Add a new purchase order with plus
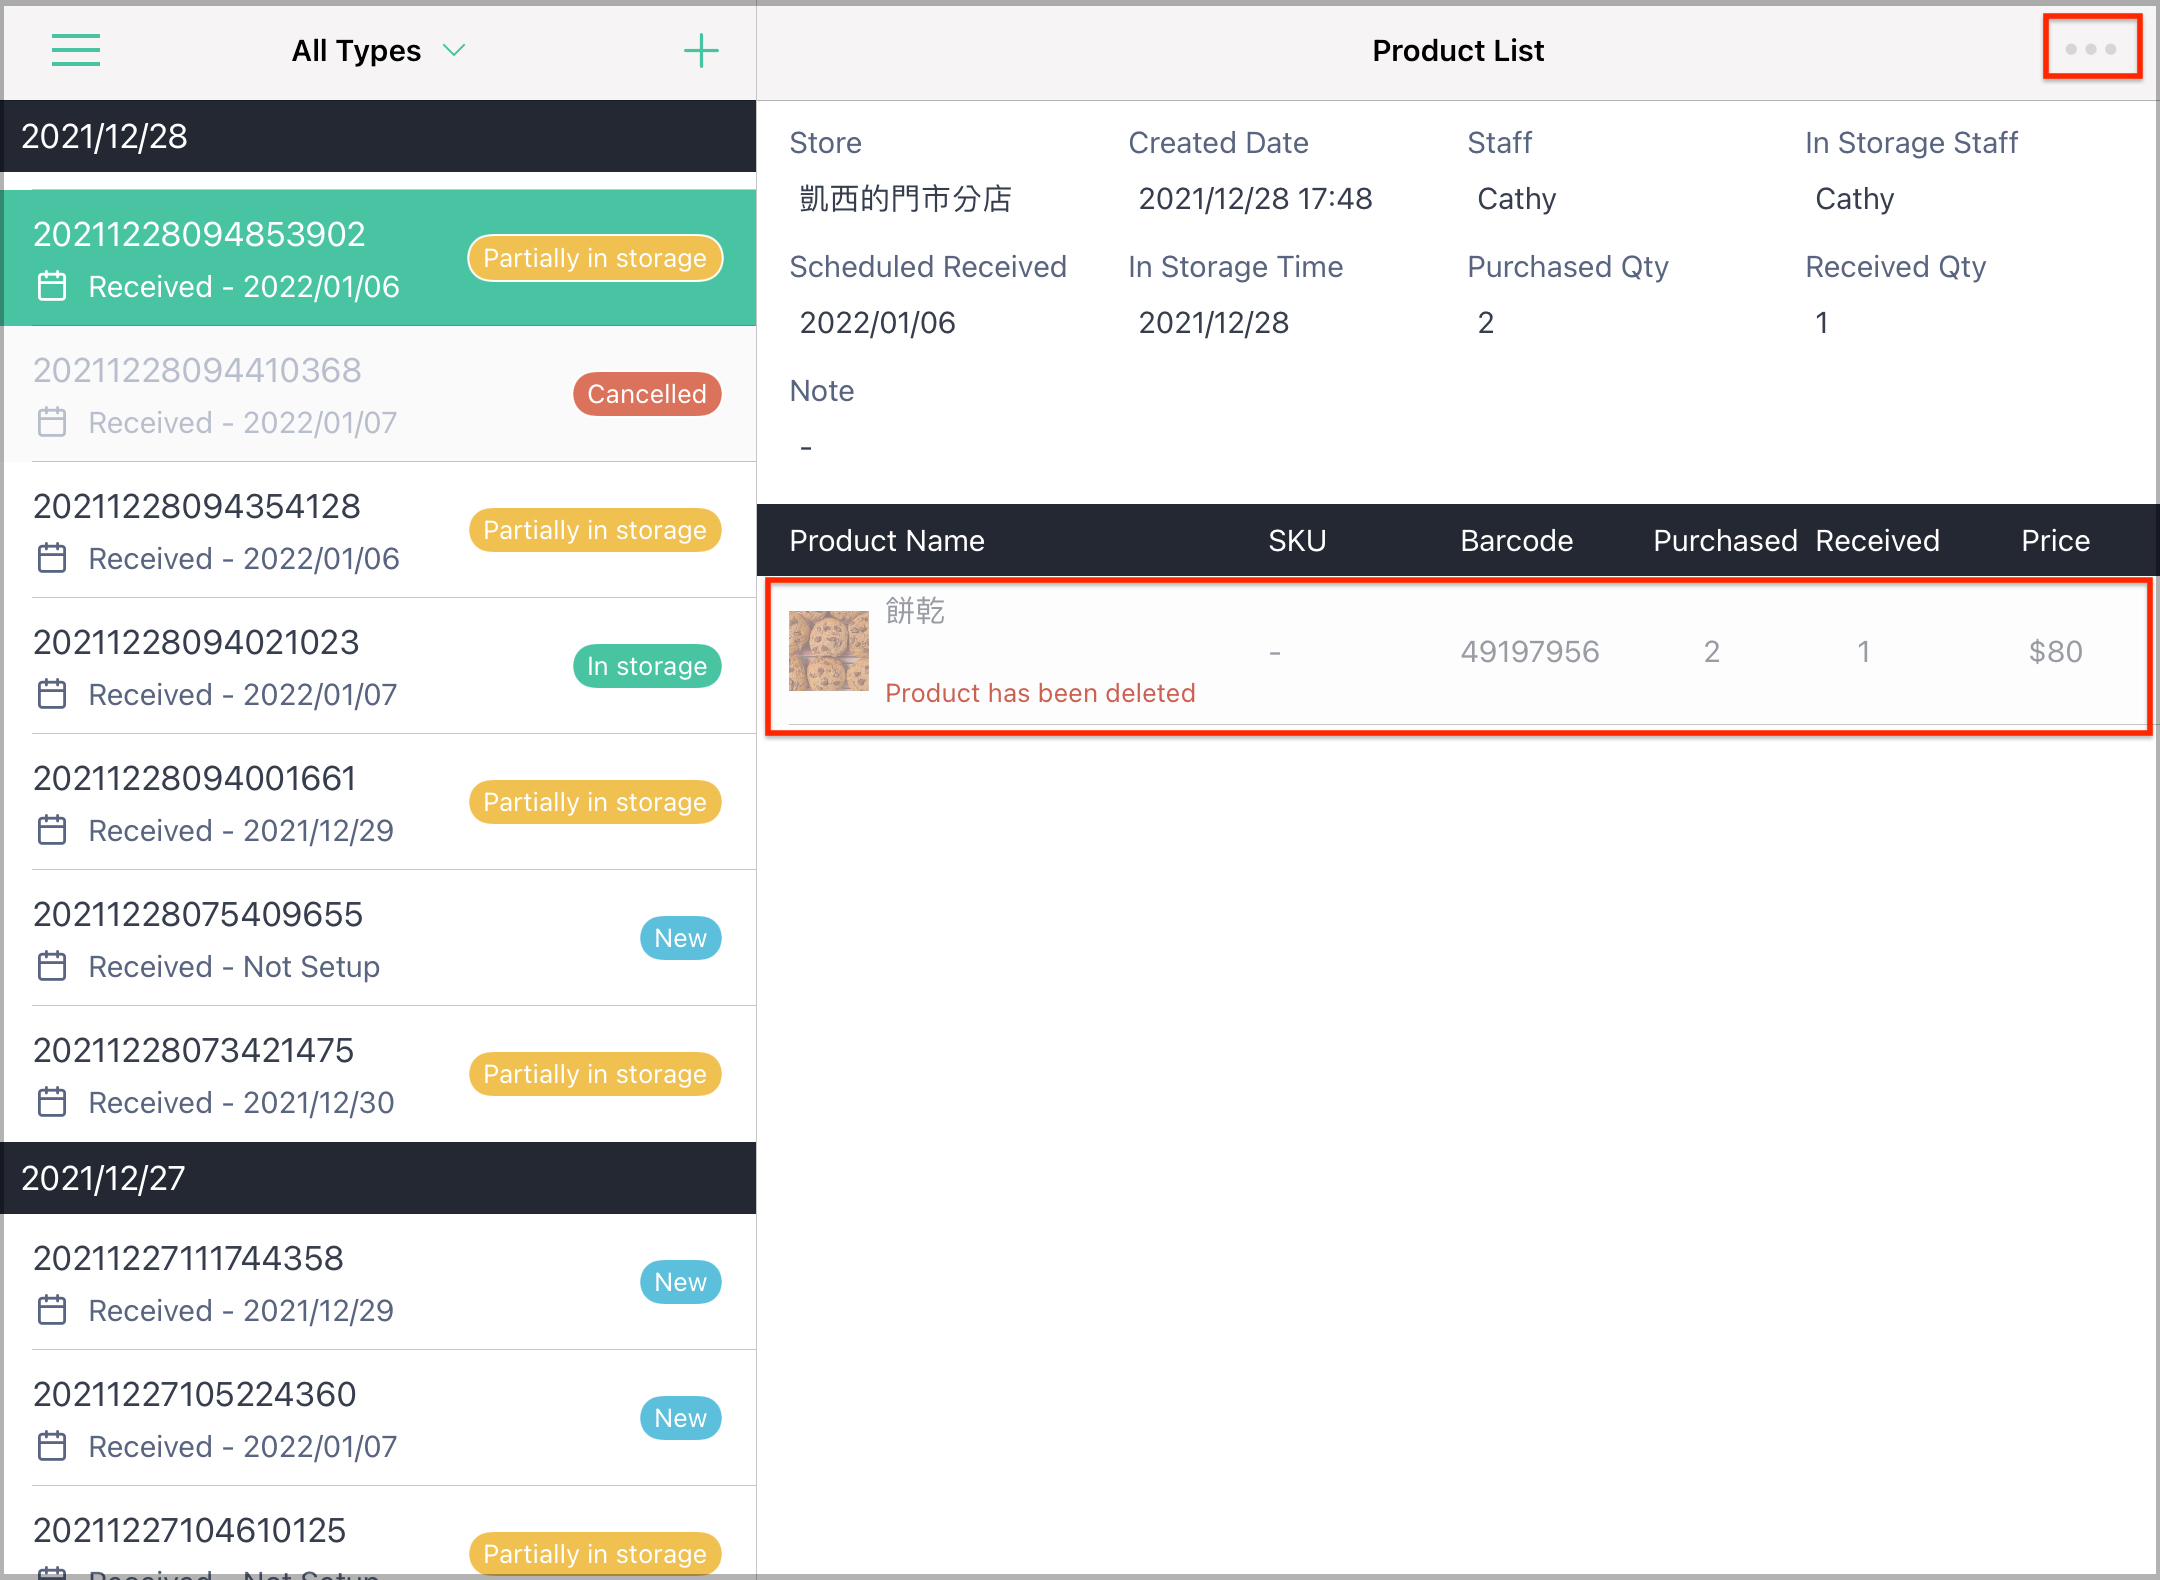2160x1580 pixels. 701,50
